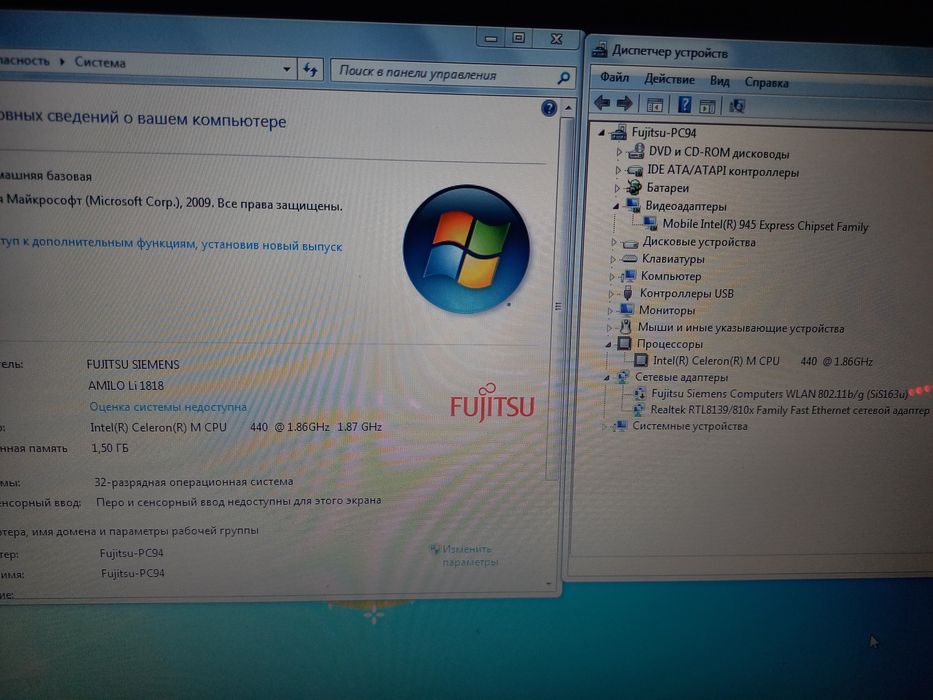Image resolution: width=933 pixels, height=700 pixels.
Task: Click the Батареи battery icon
Action: [x=634, y=188]
